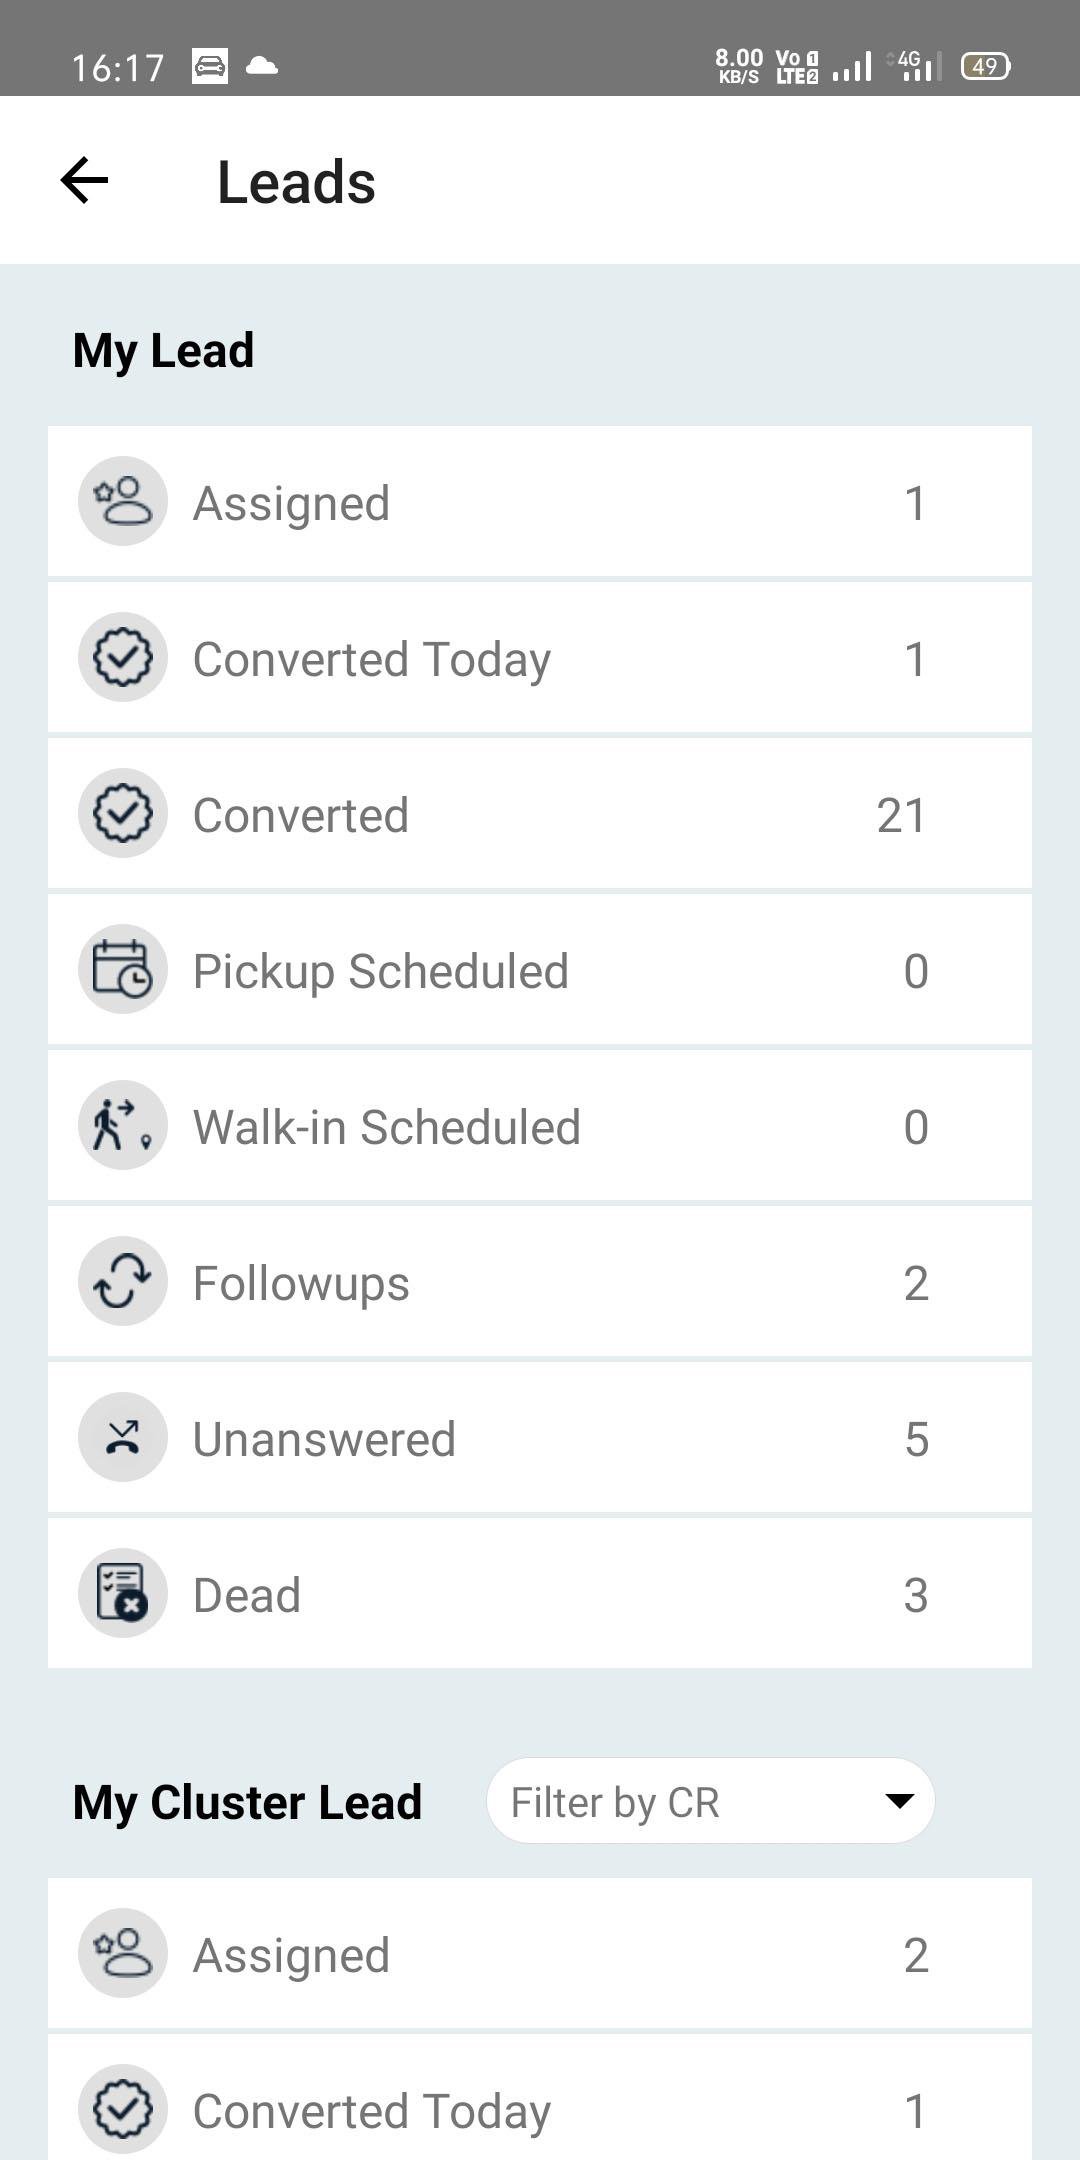
Task: Open the Filter by CR dropdown
Action: 690,1801
